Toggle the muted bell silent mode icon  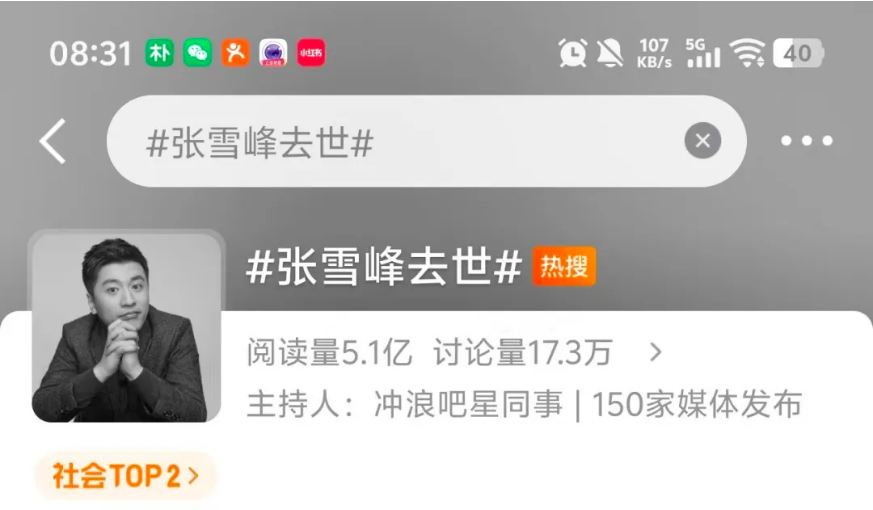[610, 53]
